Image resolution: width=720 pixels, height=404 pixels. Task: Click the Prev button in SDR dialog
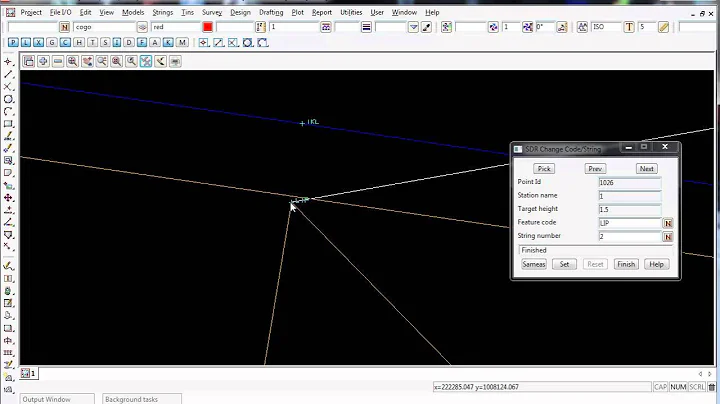pos(595,168)
